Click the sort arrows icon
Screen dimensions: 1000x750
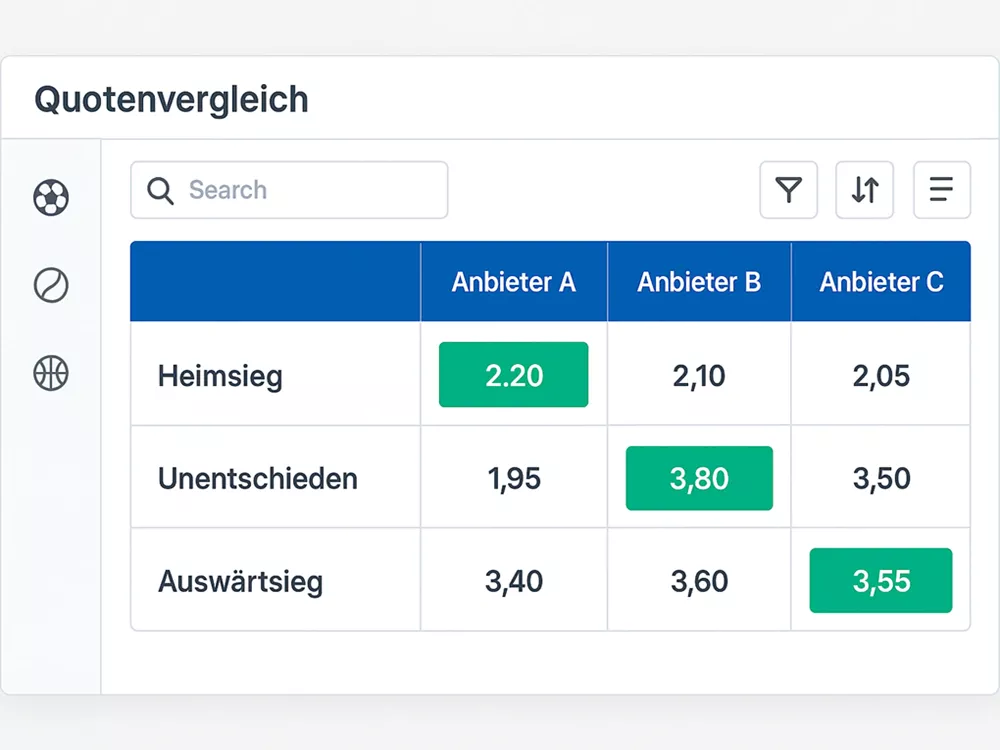(x=864, y=190)
